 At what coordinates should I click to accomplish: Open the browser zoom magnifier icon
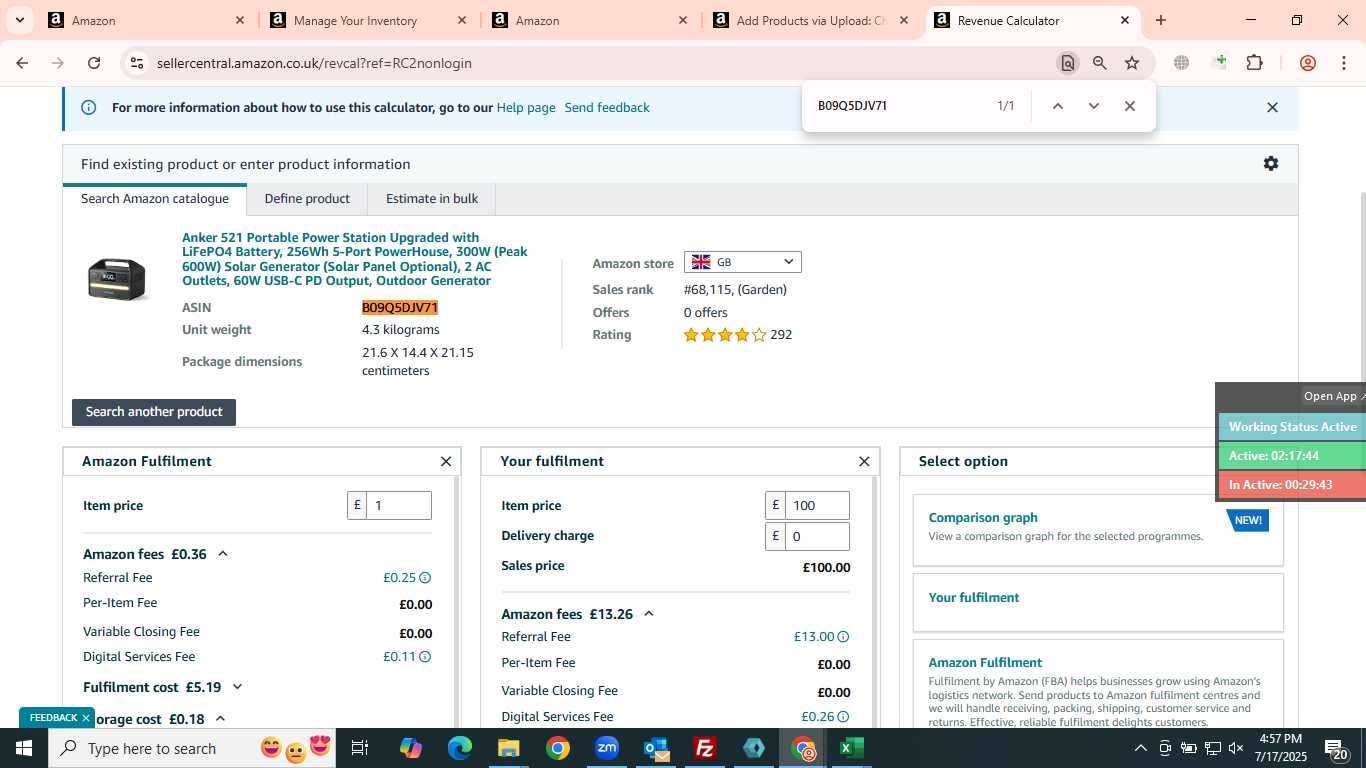[1100, 63]
